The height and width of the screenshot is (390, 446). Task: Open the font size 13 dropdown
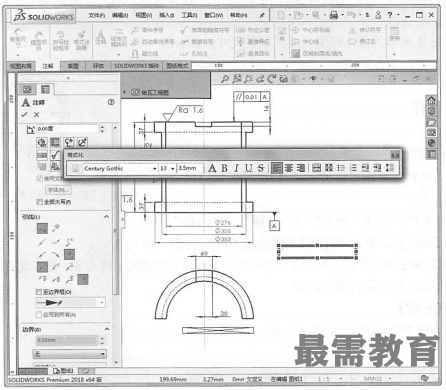(173, 169)
